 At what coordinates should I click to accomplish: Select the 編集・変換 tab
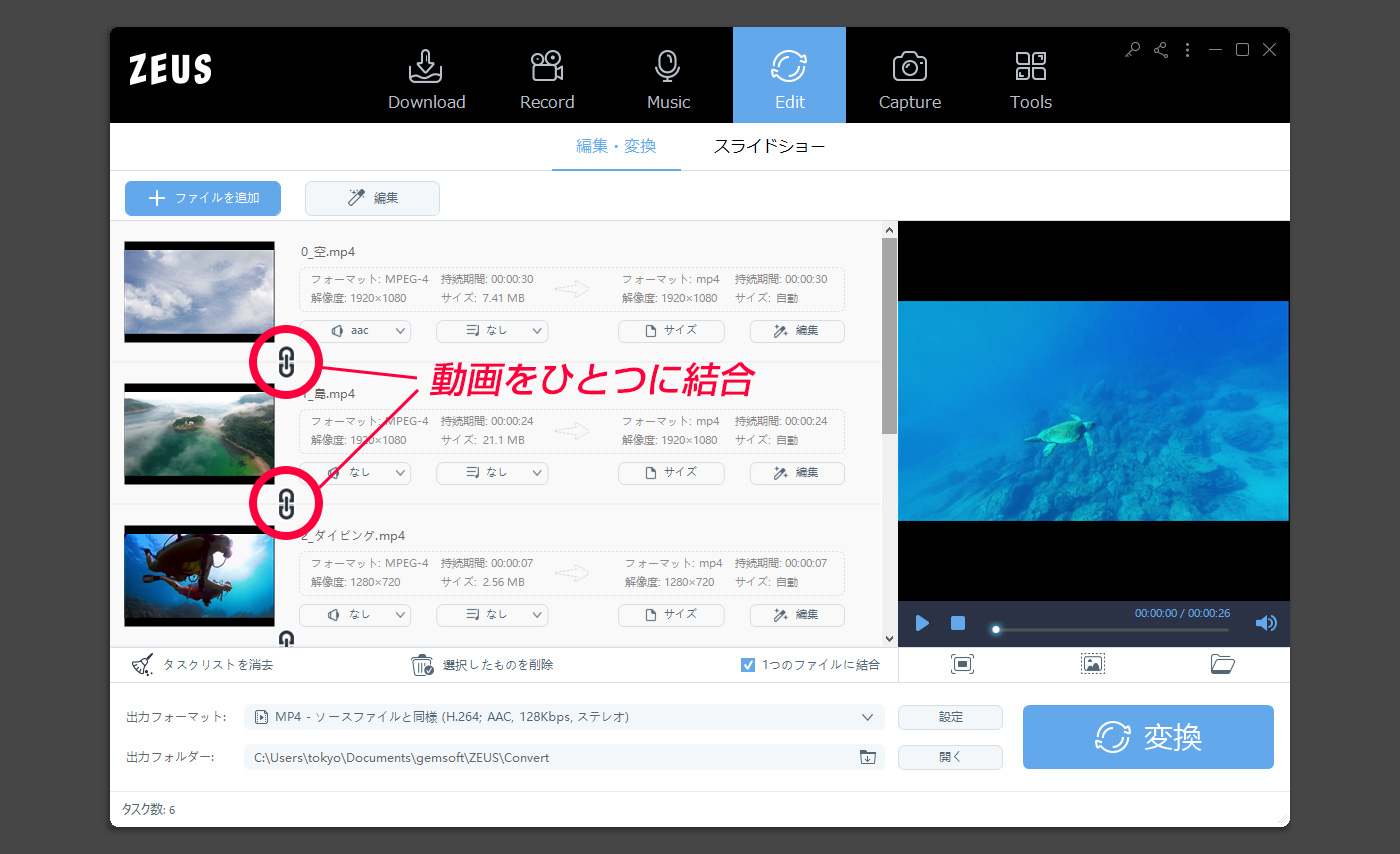pyautogui.click(x=616, y=146)
